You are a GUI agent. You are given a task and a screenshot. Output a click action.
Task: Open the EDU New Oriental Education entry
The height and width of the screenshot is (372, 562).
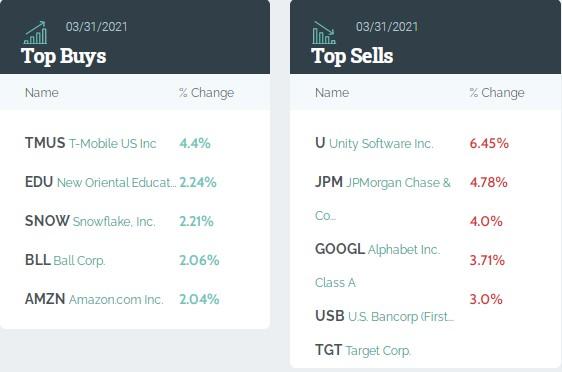100,182
